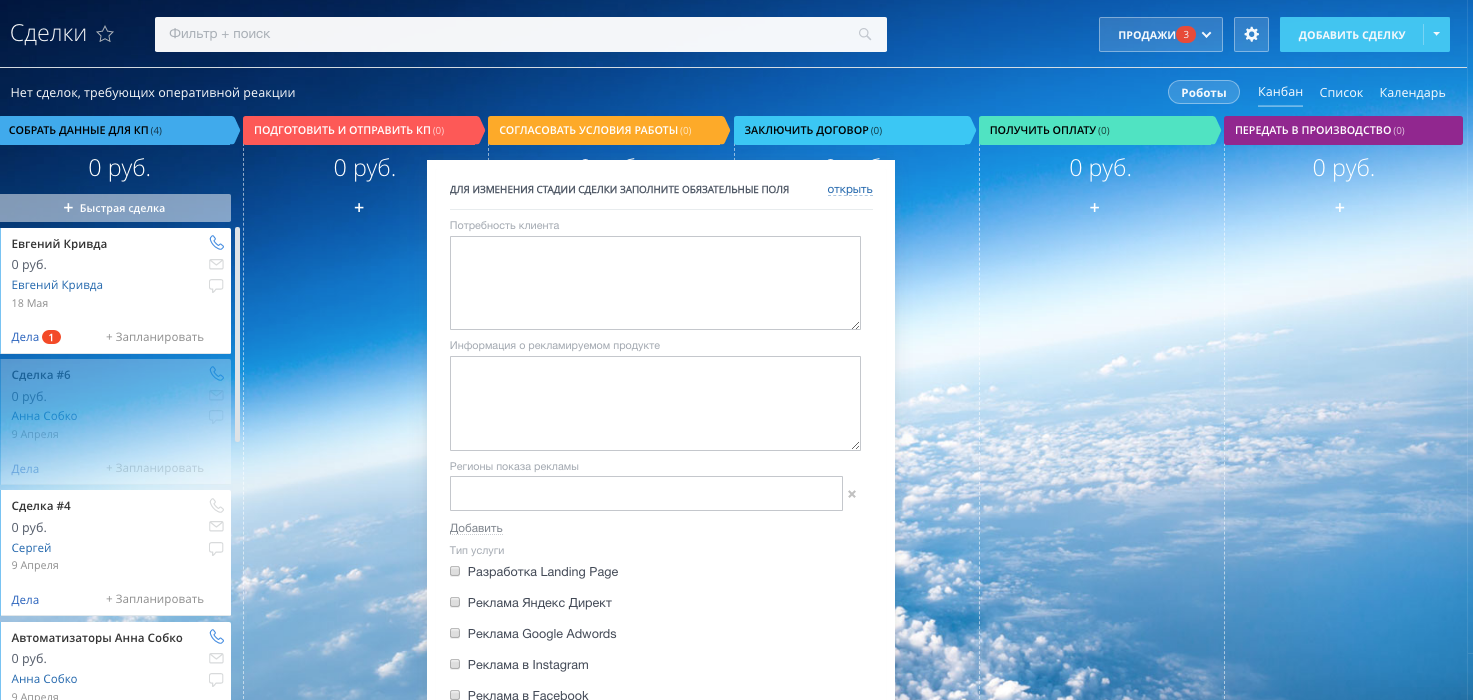Image resolution: width=1473 pixels, height=700 pixels.
Task: Focus the Фильтр + поиск field
Action: (x=521, y=34)
